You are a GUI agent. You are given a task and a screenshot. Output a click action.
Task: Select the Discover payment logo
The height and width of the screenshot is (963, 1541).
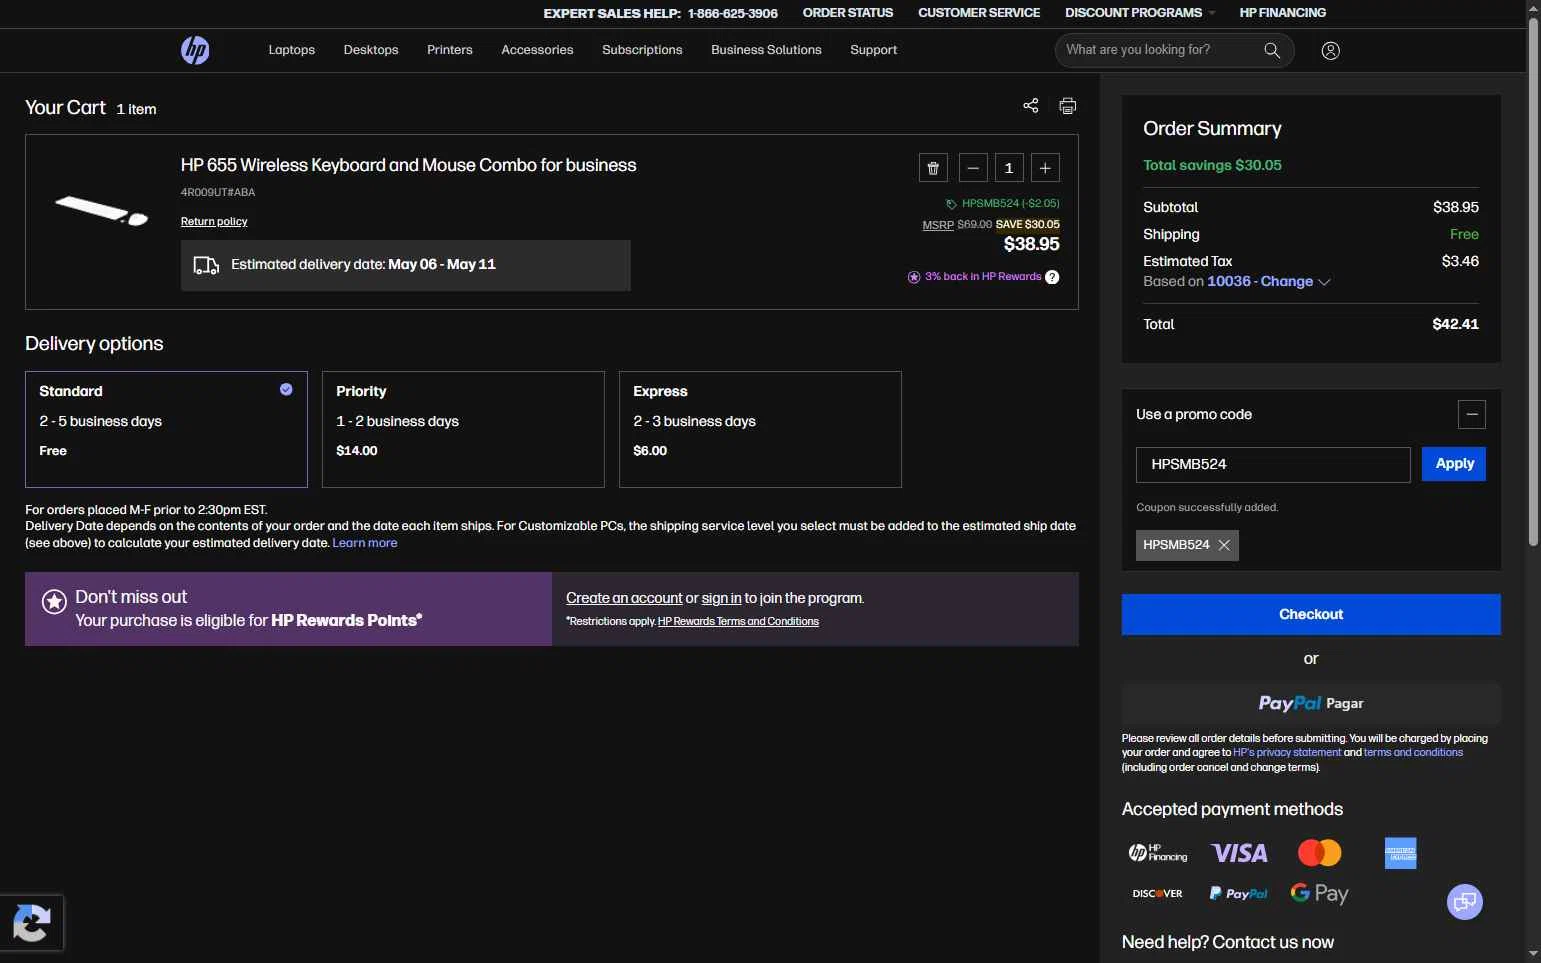(x=1158, y=894)
